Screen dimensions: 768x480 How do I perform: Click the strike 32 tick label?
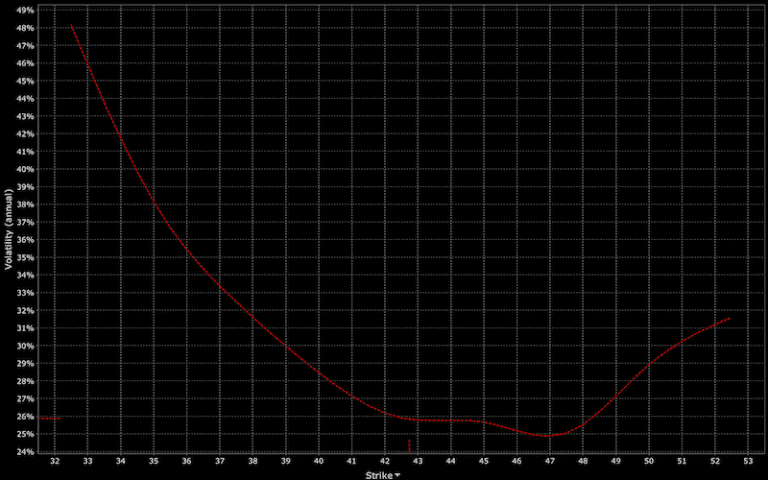pos(55,461)
